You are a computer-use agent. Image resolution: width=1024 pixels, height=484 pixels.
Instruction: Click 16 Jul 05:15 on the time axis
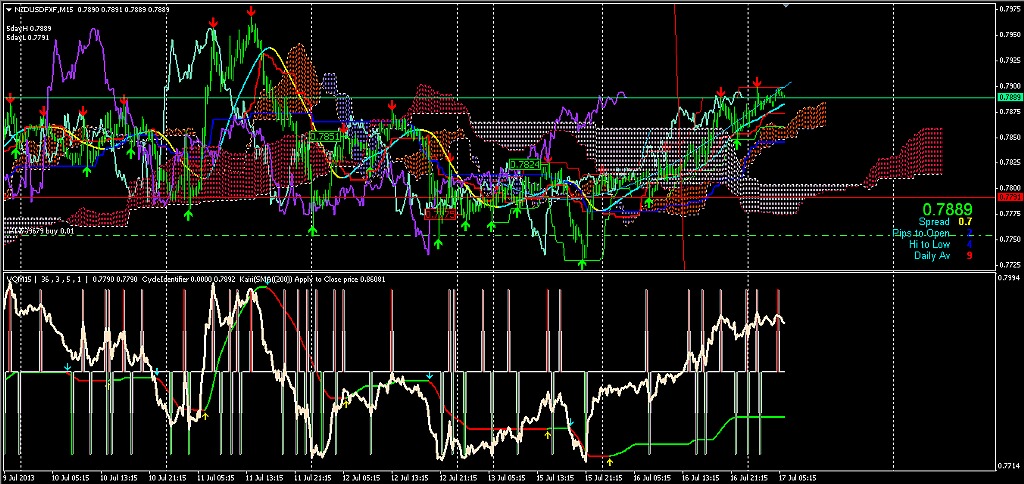pos(654,478)
